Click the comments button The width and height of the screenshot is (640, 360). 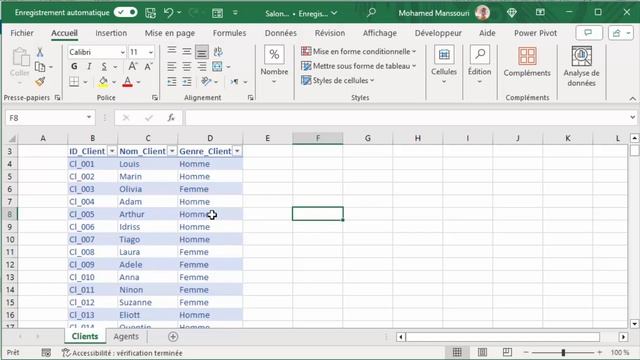point(589,33)
